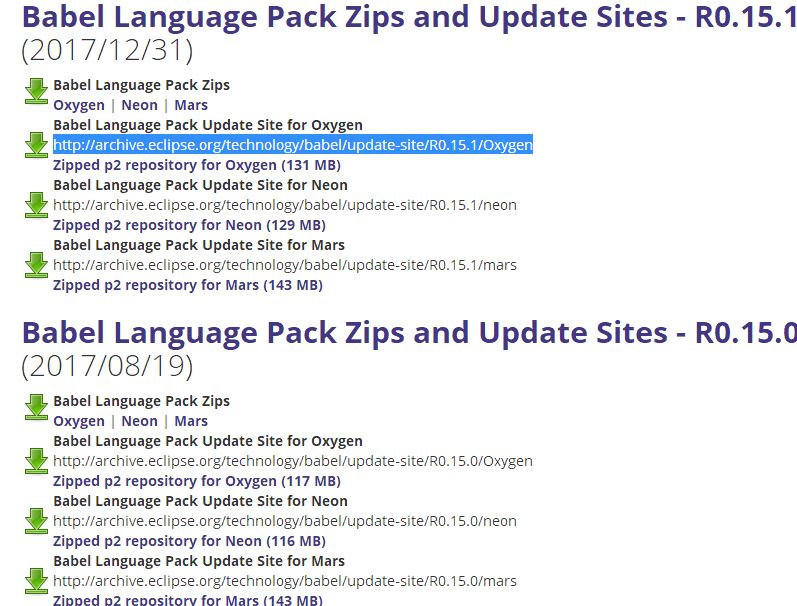Click the R0.15.0/mars update site URL
Screen dimensions: 797x606
point(285,582)
